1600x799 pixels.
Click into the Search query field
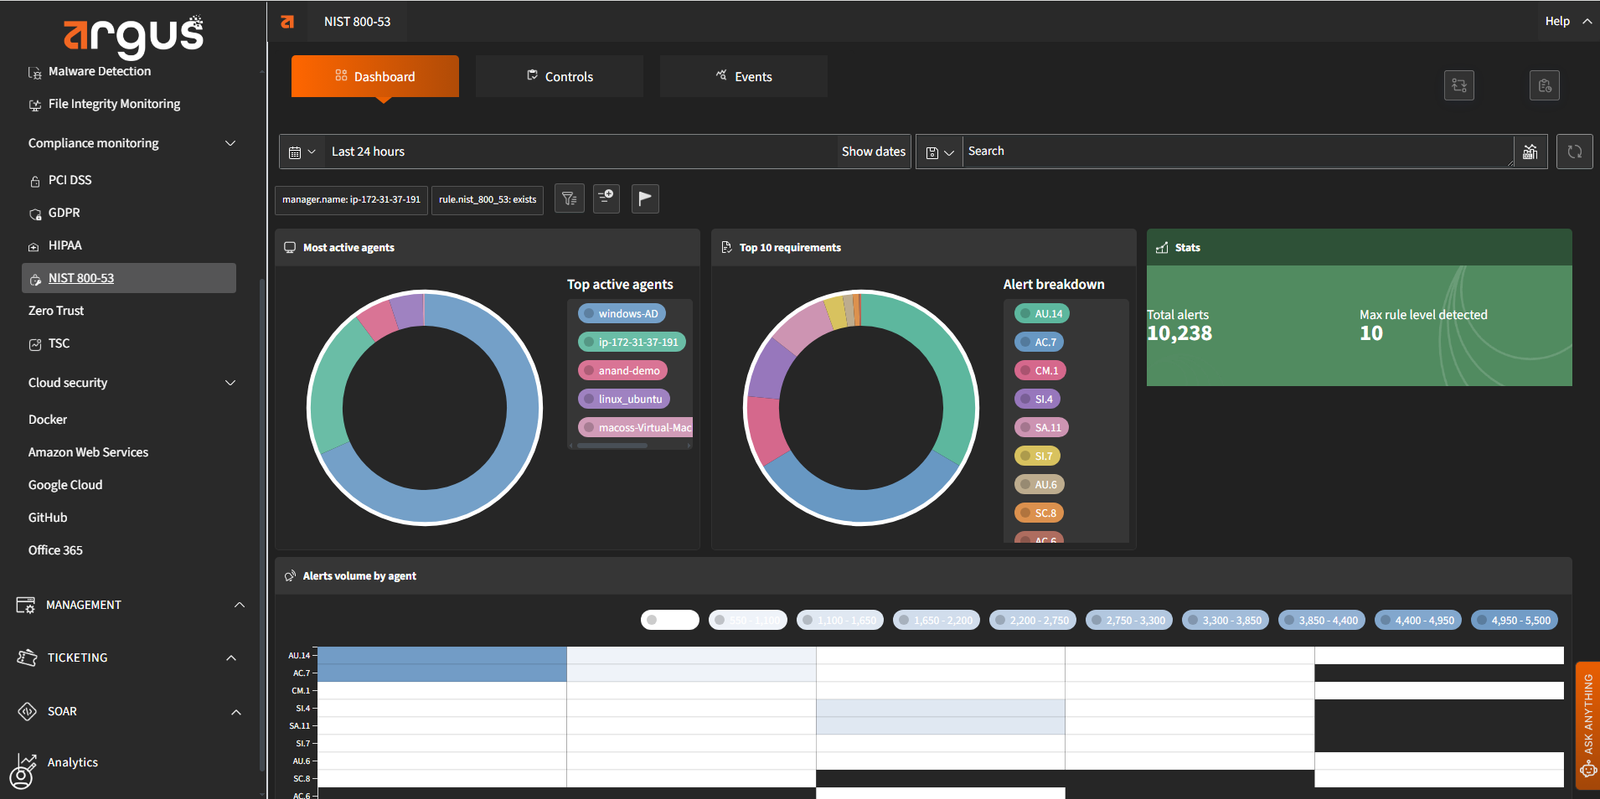[x=1235, y=152]
